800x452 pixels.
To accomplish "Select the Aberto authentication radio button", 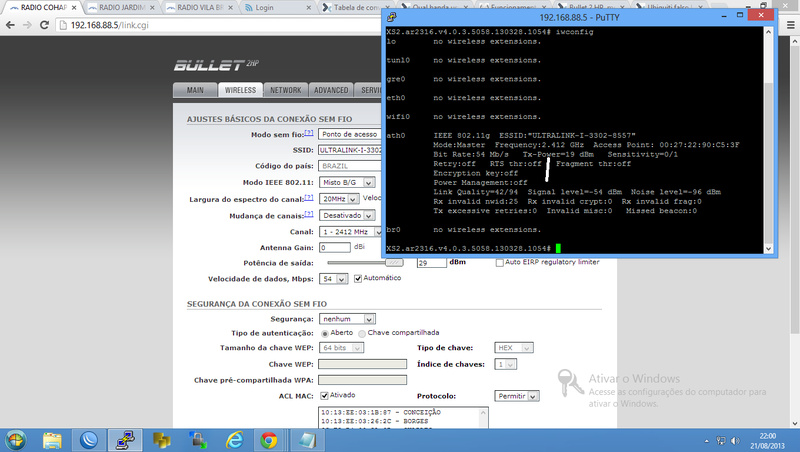I will (x=325, y=334).
